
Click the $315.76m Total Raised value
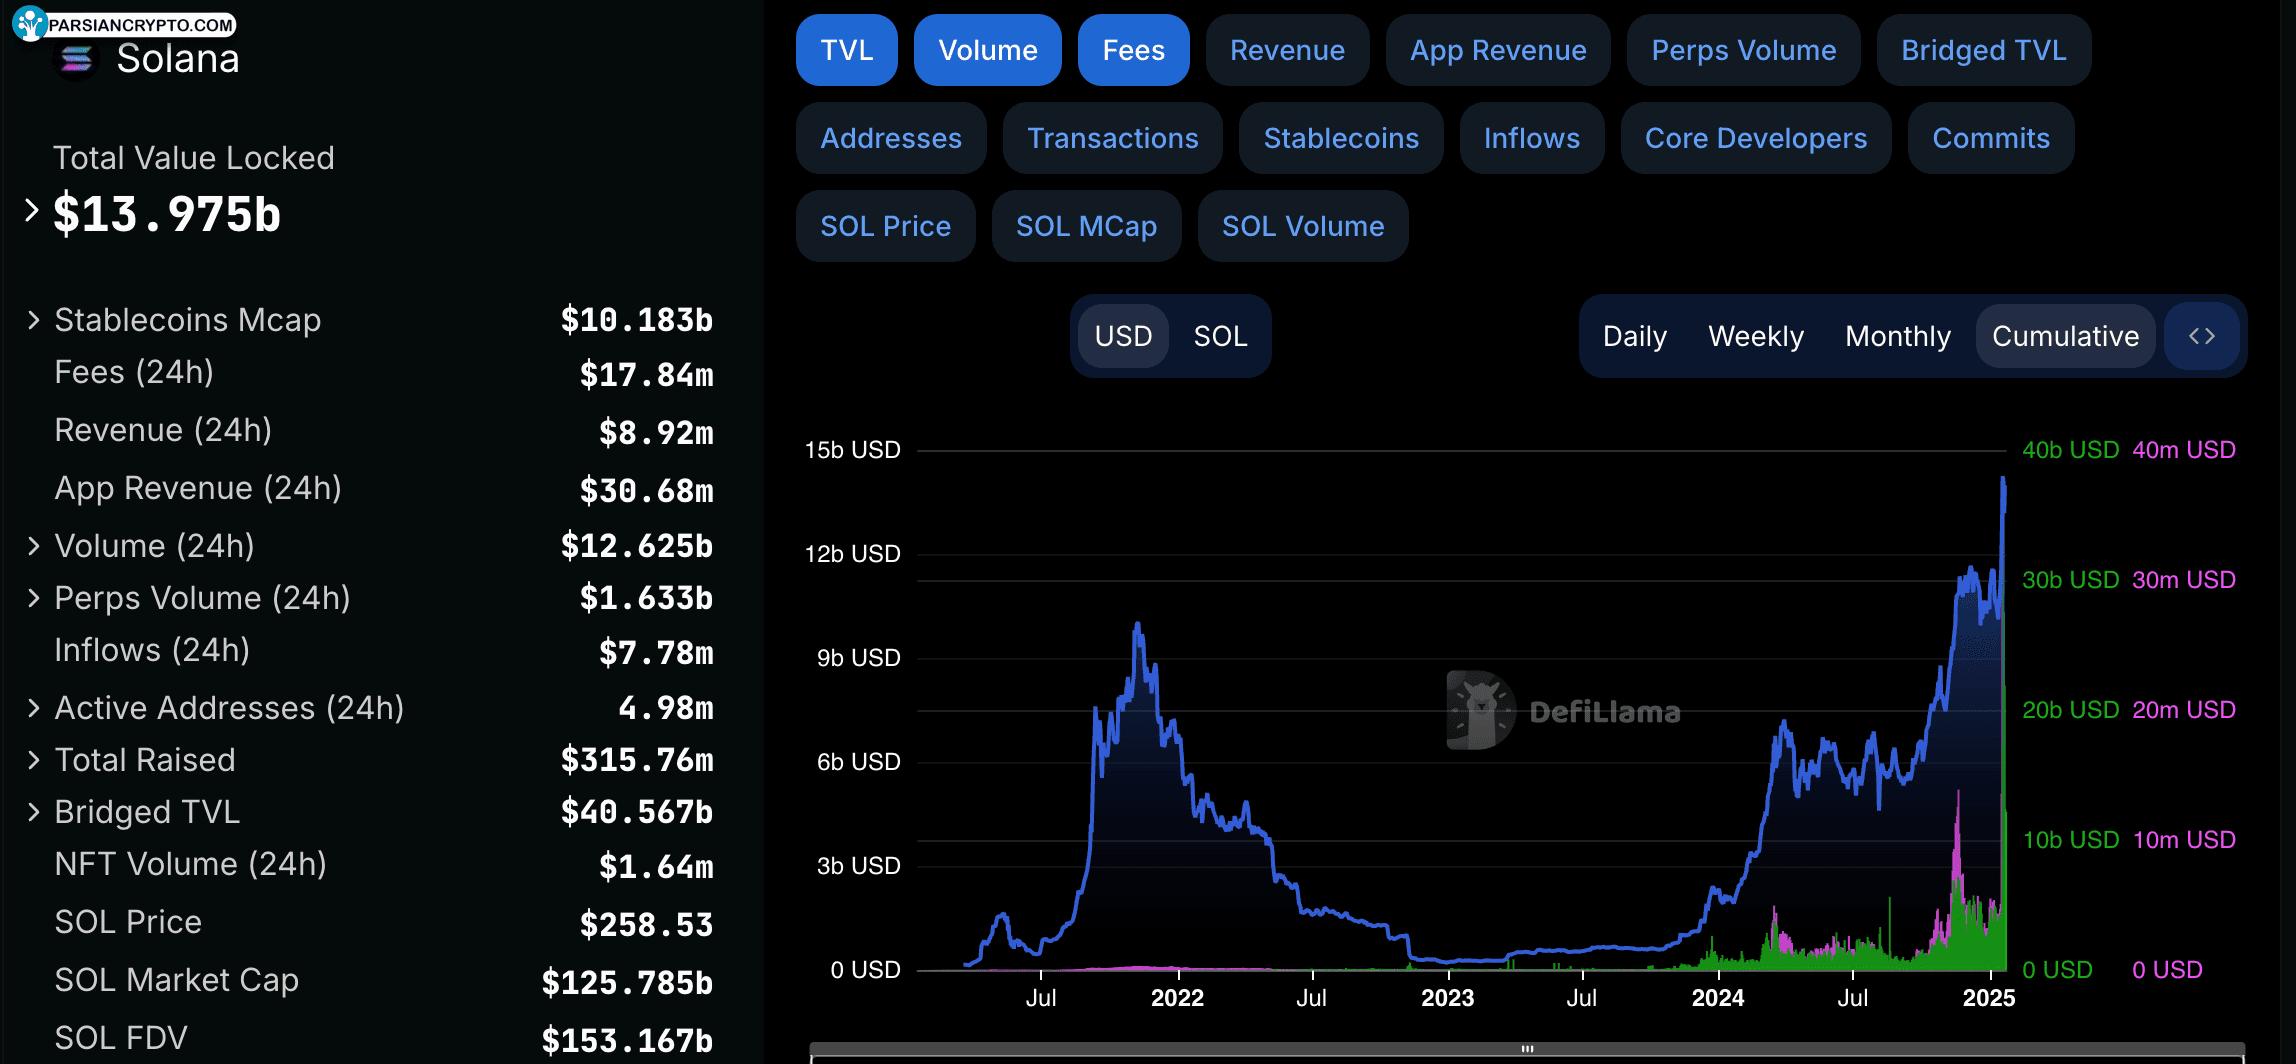[636, 760]
